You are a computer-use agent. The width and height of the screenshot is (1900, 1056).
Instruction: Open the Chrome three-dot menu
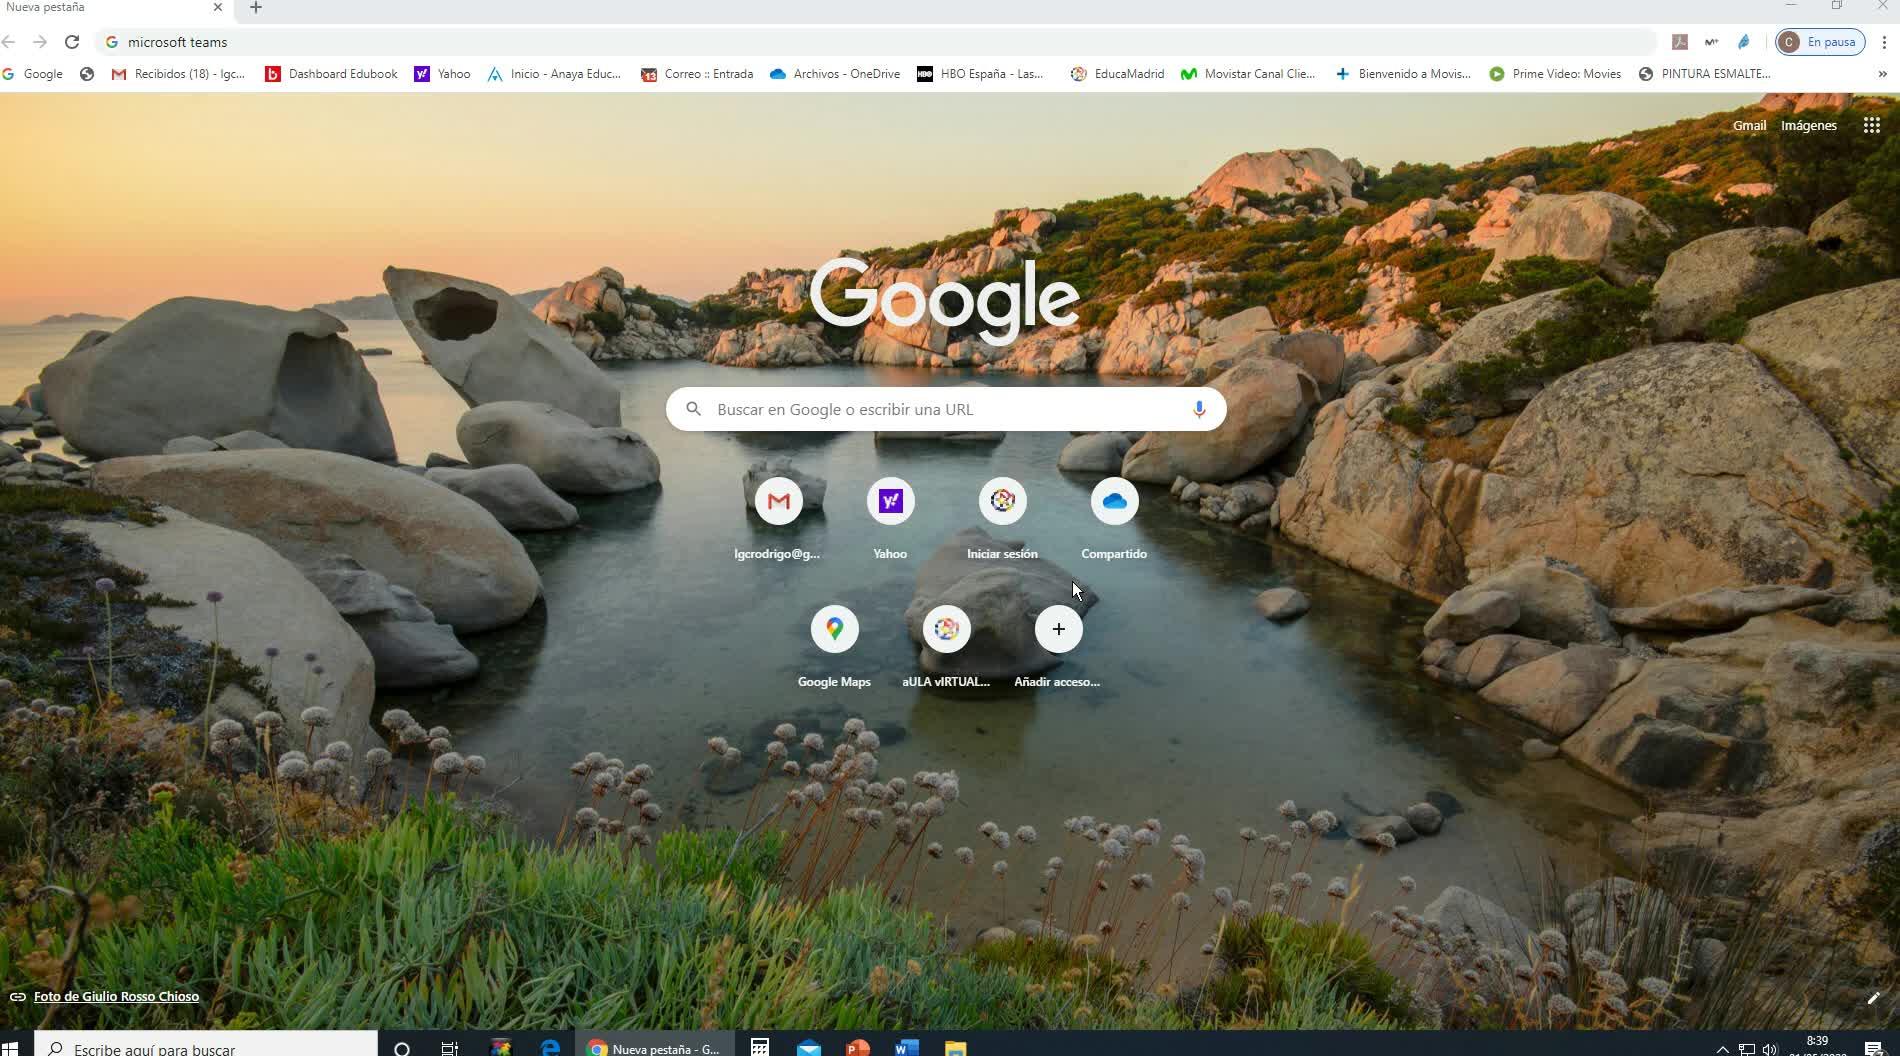1884,42
